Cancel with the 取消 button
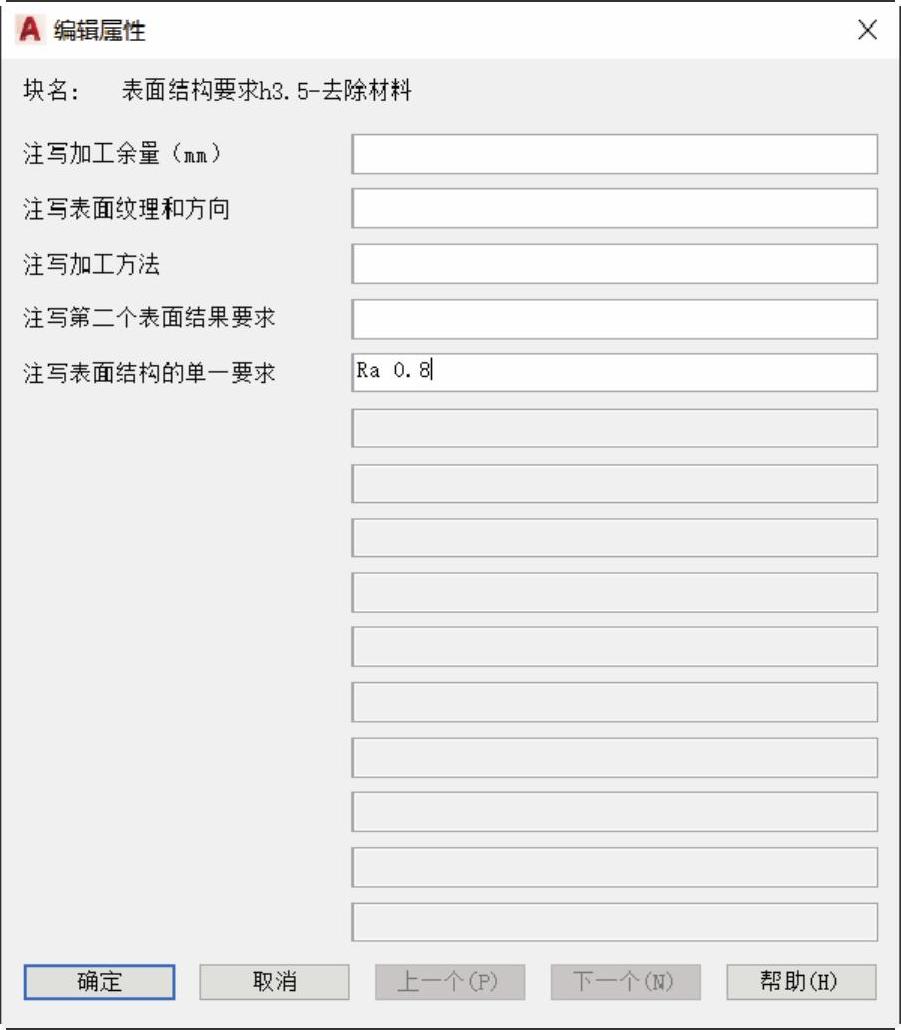 click(x=274, y=982)
